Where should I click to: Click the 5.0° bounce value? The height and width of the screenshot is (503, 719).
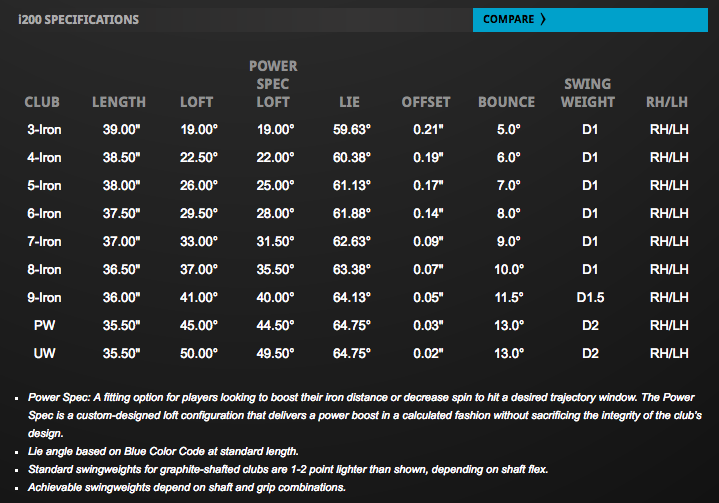[x=509, y=130]
